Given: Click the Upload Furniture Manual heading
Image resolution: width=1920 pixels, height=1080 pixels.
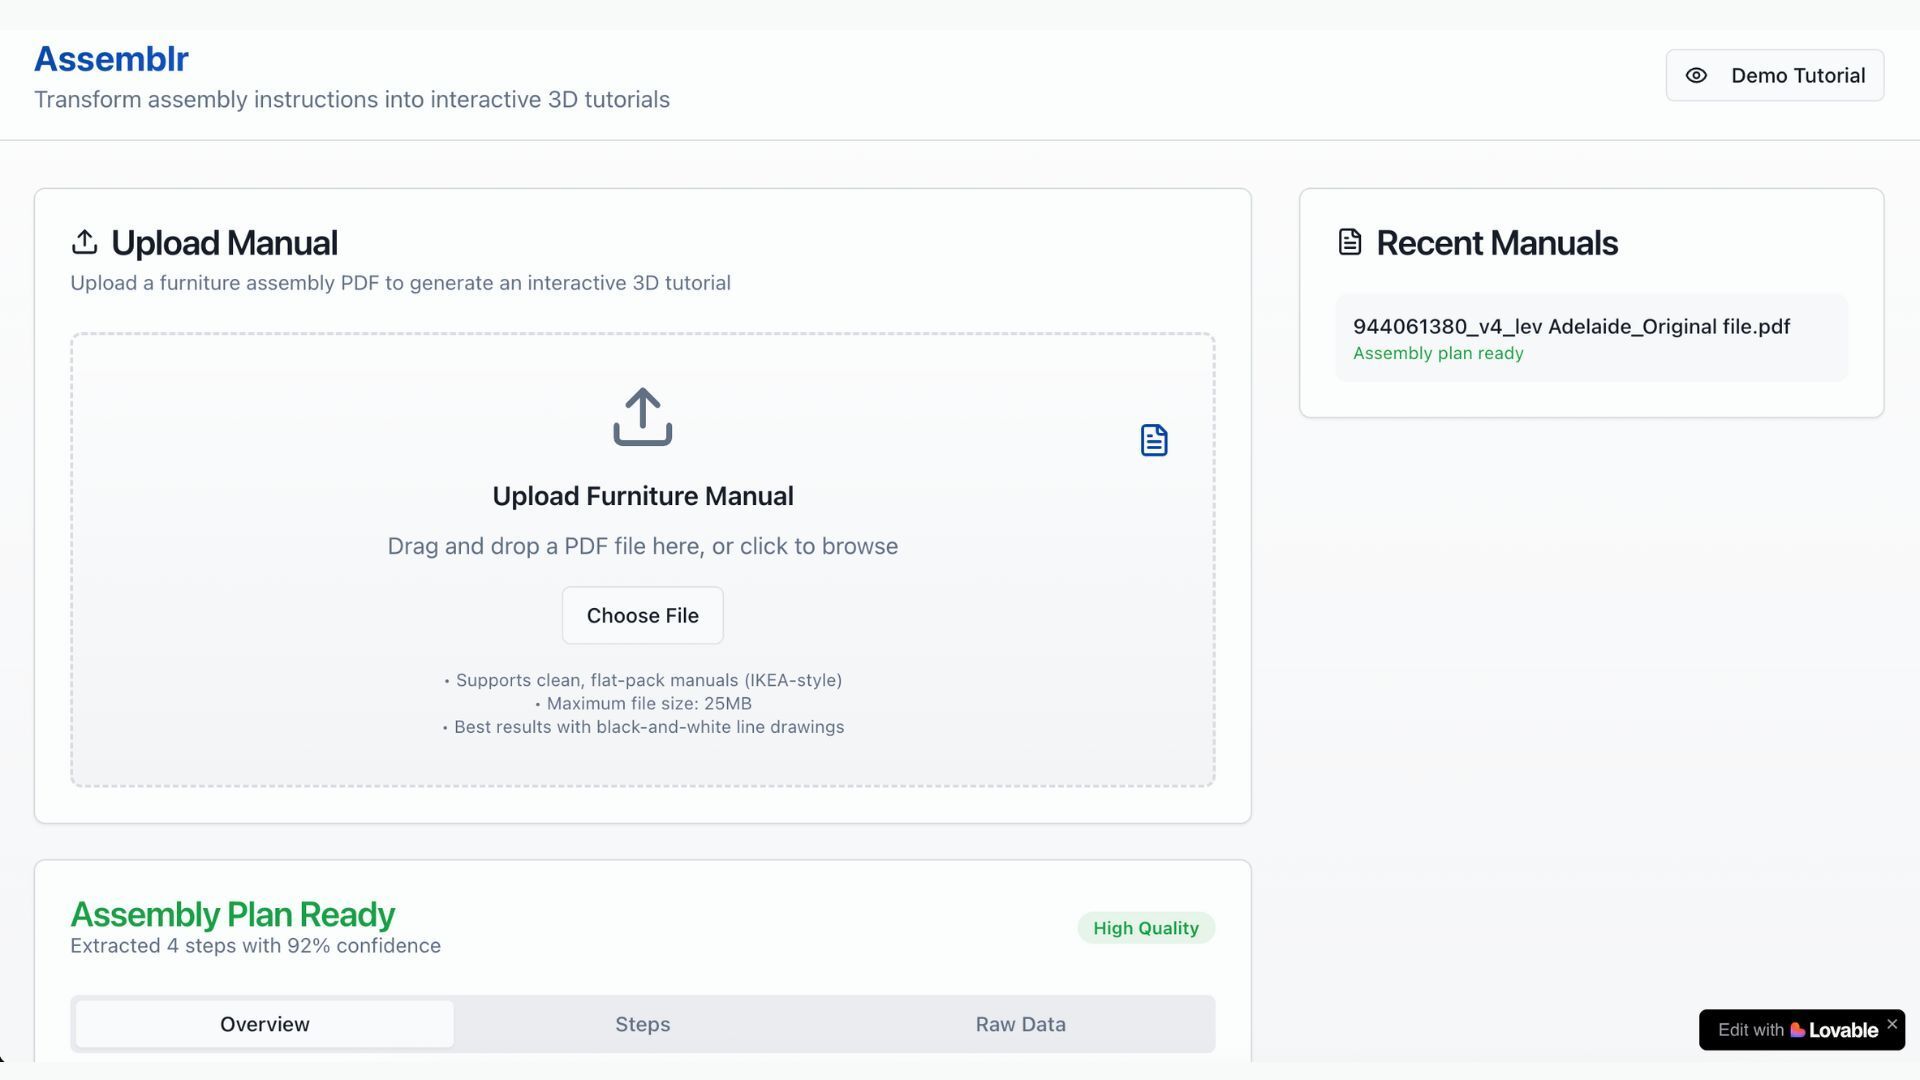Looking at the screenshot, I should coord(642,496).
